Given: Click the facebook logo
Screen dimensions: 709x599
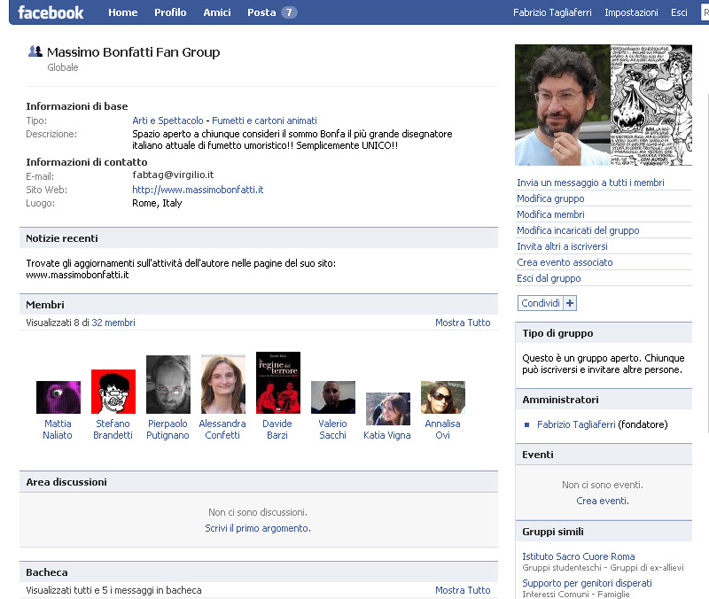Looking at the screenshot, I should 51,13.
